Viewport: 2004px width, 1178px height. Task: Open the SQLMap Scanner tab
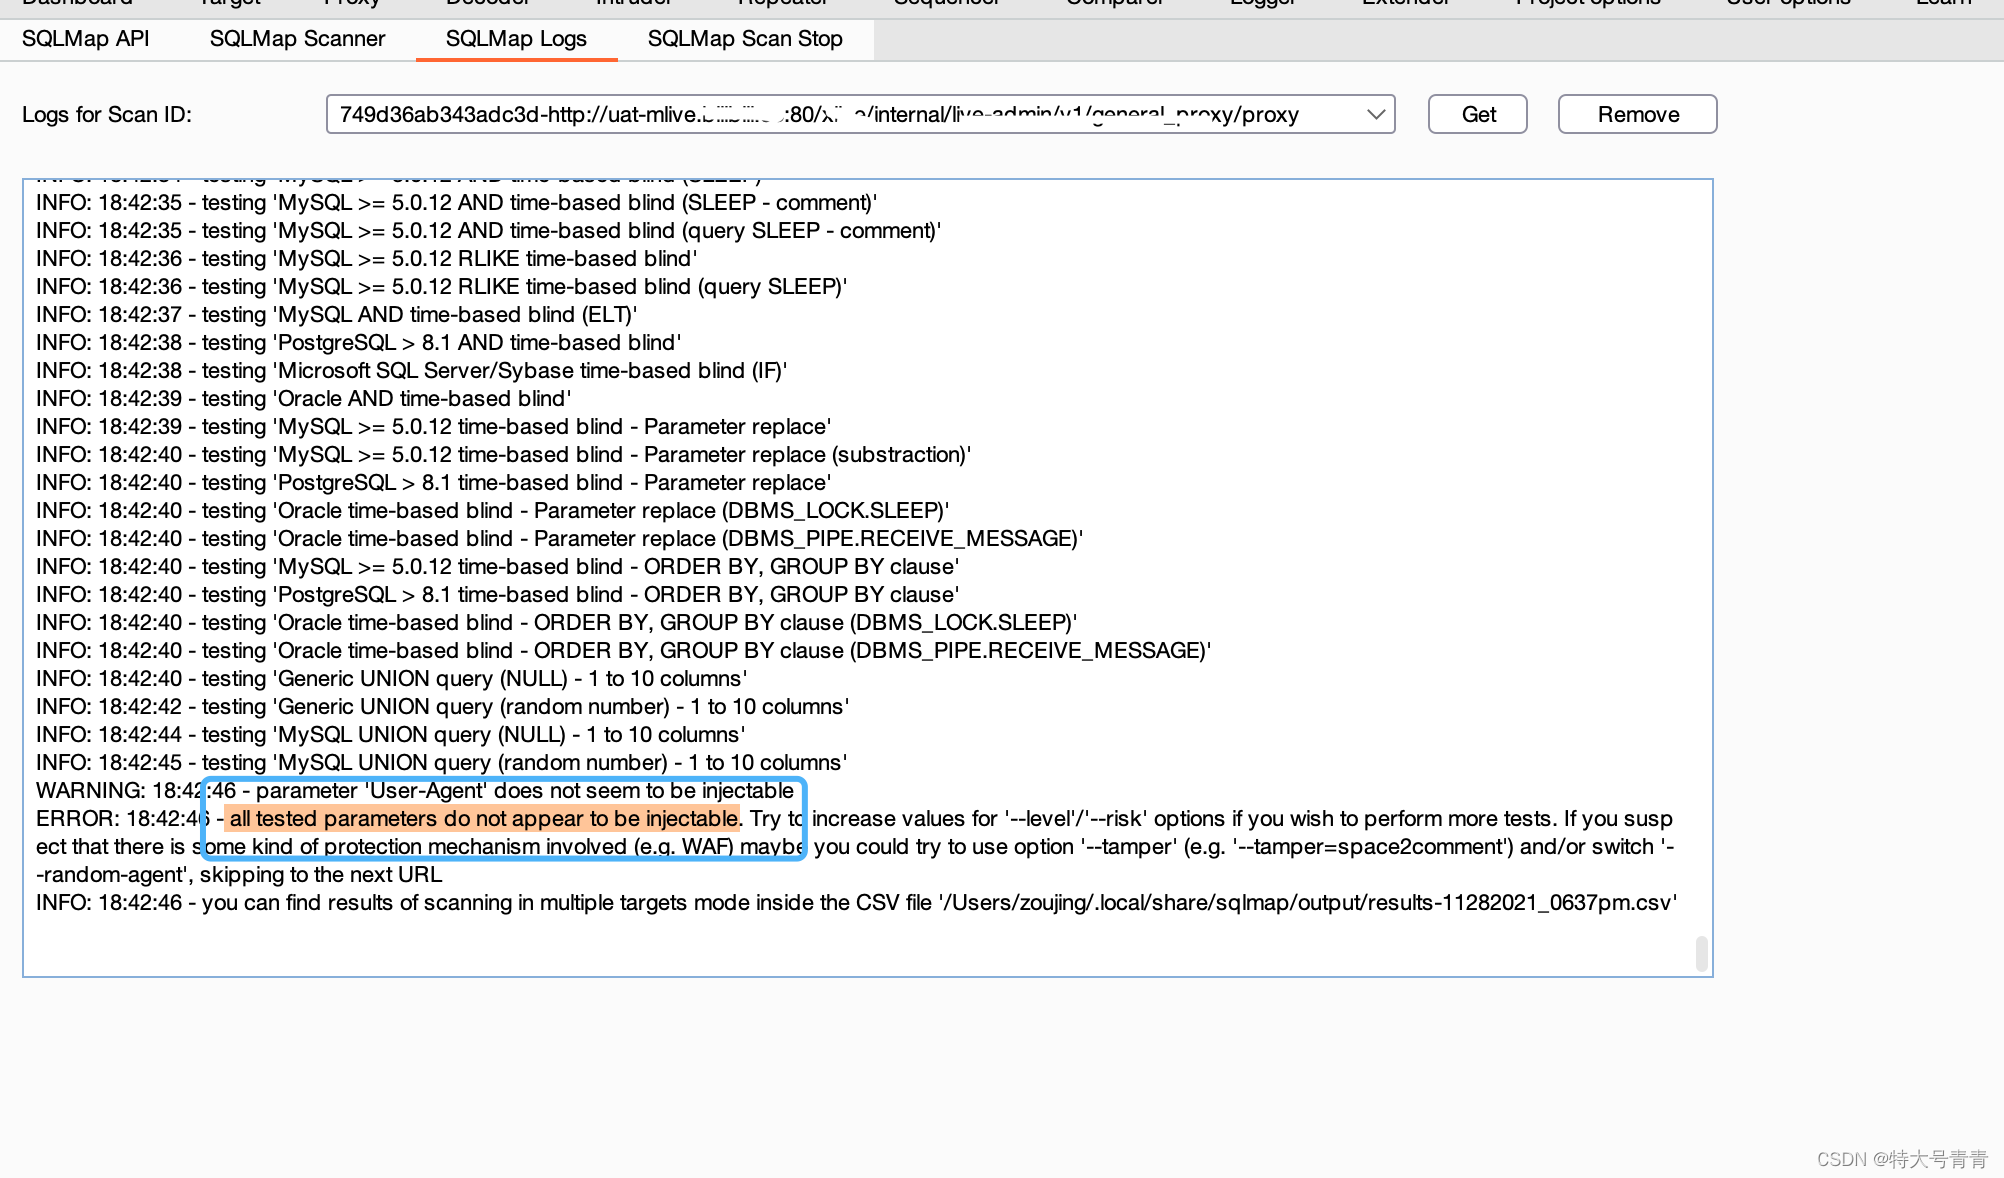297,39
